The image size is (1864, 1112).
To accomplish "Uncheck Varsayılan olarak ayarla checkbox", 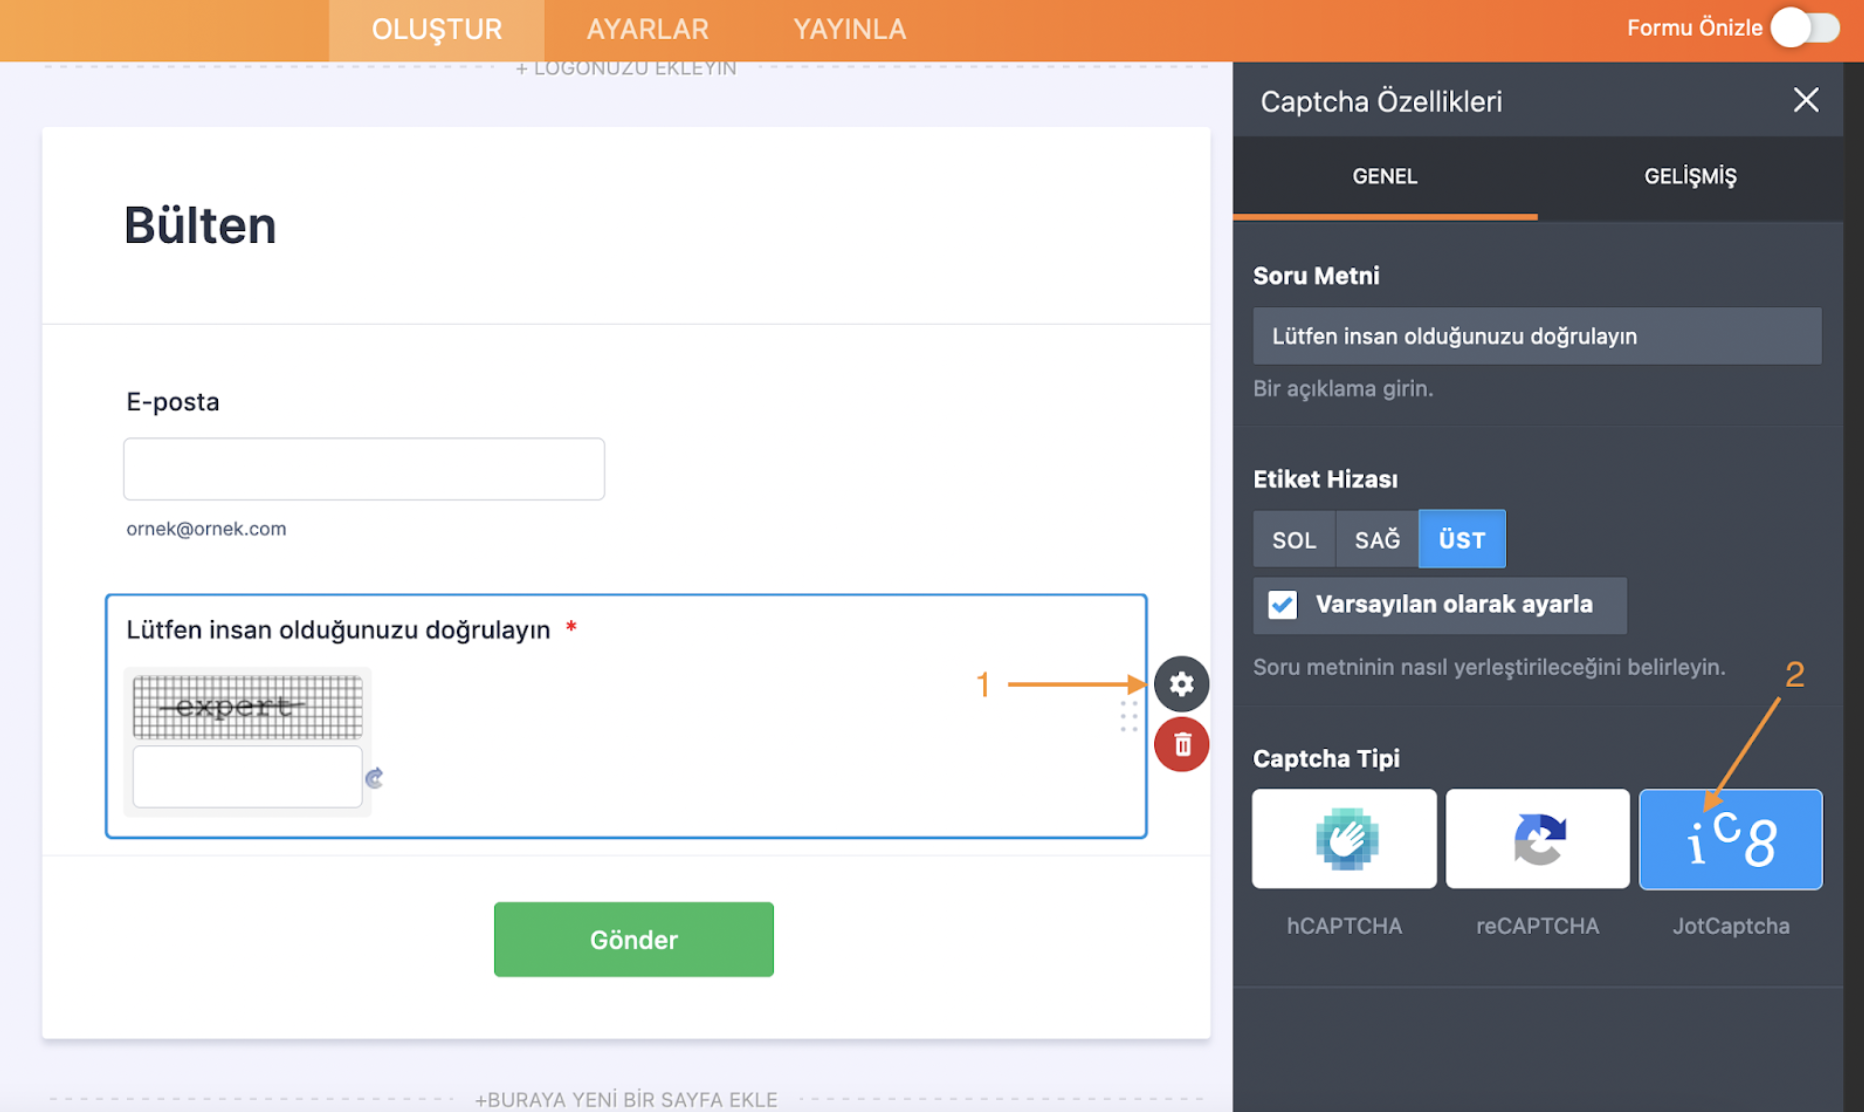I will tap(1282, 605).
